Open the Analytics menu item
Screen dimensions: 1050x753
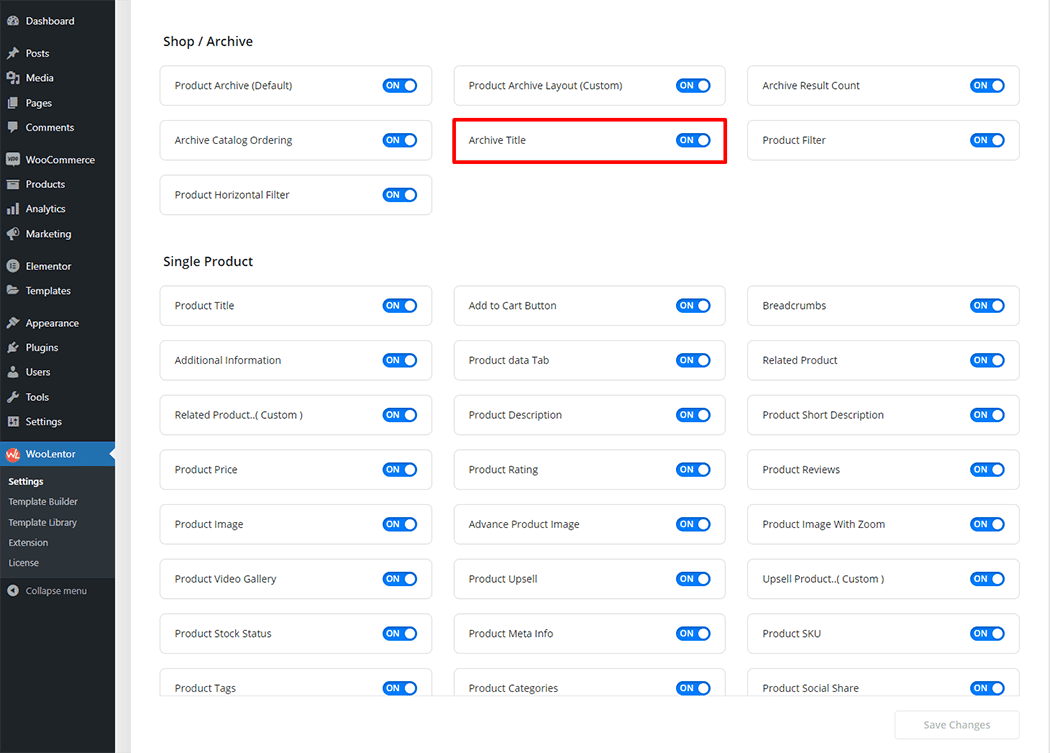click(x=45, y=209)
